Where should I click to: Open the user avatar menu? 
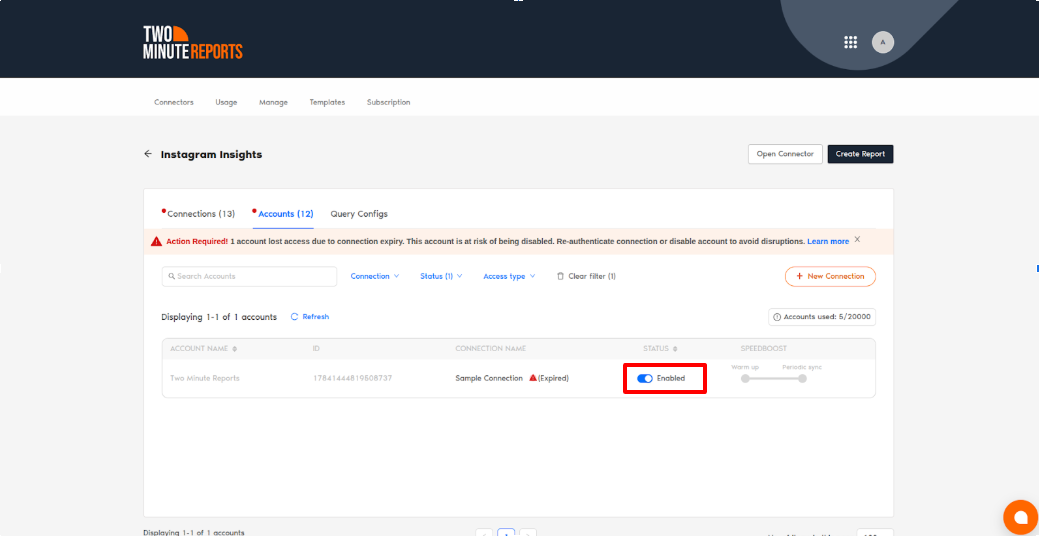pyautogui.click(x=883, y=42)
